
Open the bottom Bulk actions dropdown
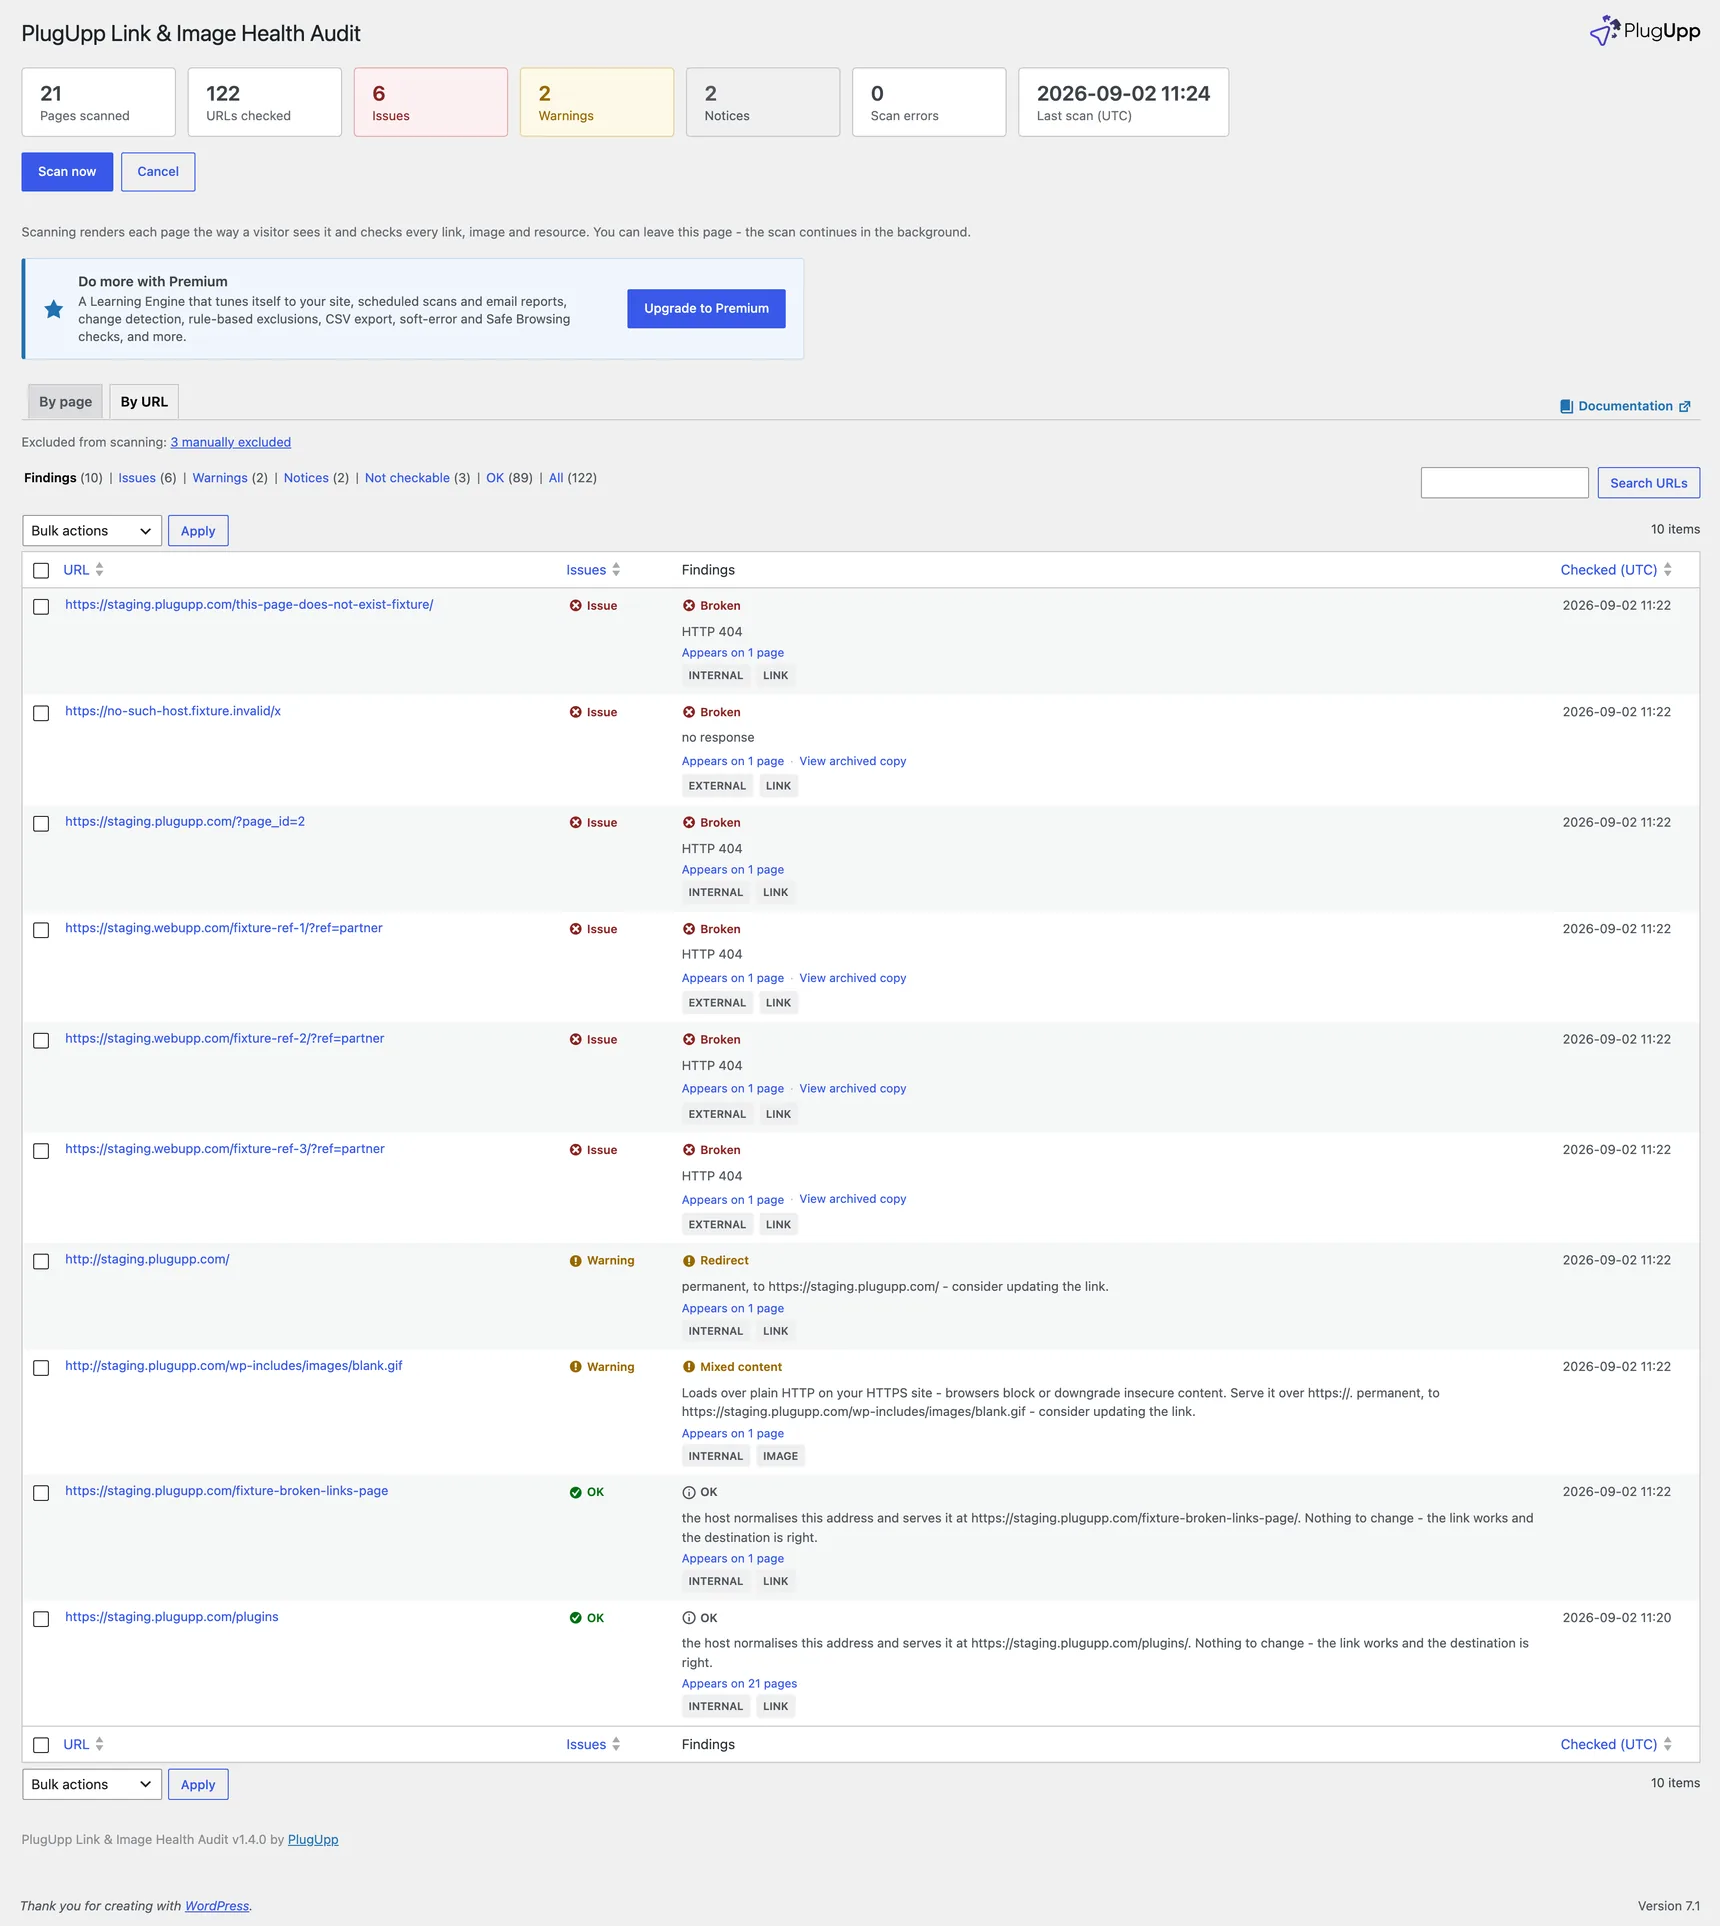92,1784
